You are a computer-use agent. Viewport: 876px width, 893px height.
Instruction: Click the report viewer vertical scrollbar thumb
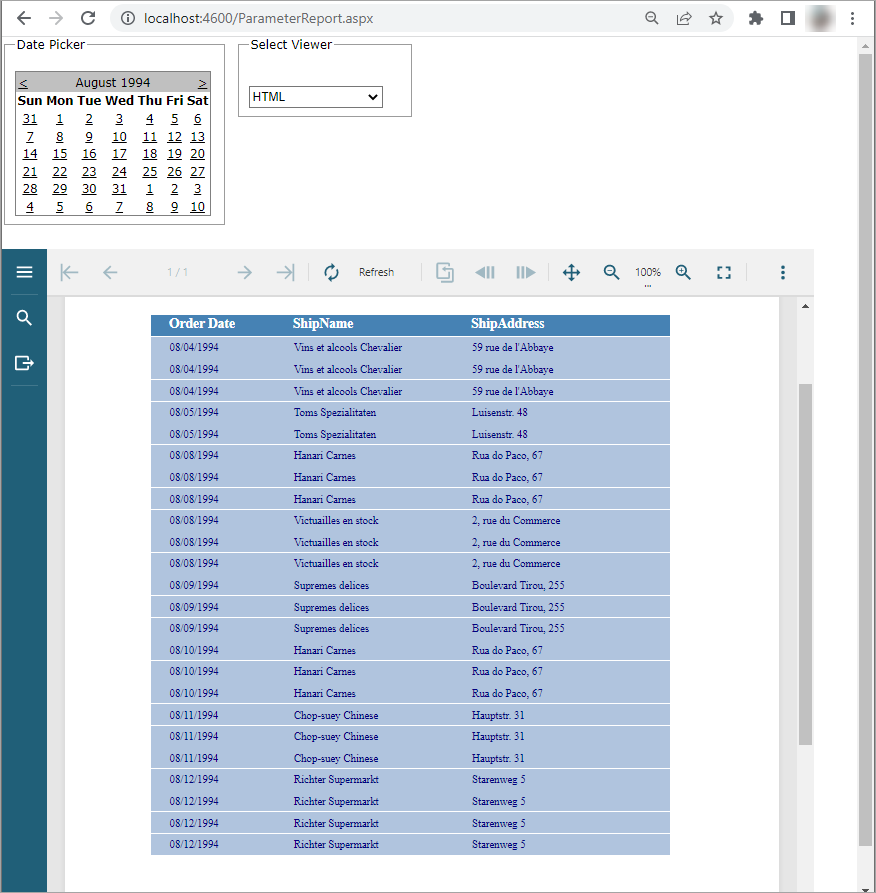[805, 564]
